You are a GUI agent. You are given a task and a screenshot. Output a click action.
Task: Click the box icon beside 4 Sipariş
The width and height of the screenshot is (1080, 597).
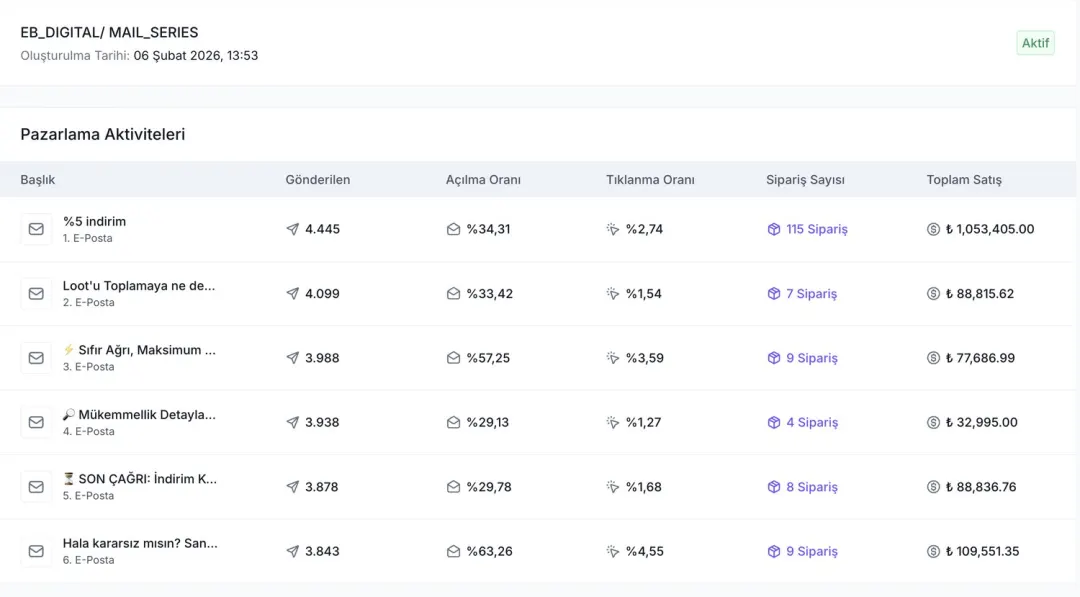tap(773, 423)
